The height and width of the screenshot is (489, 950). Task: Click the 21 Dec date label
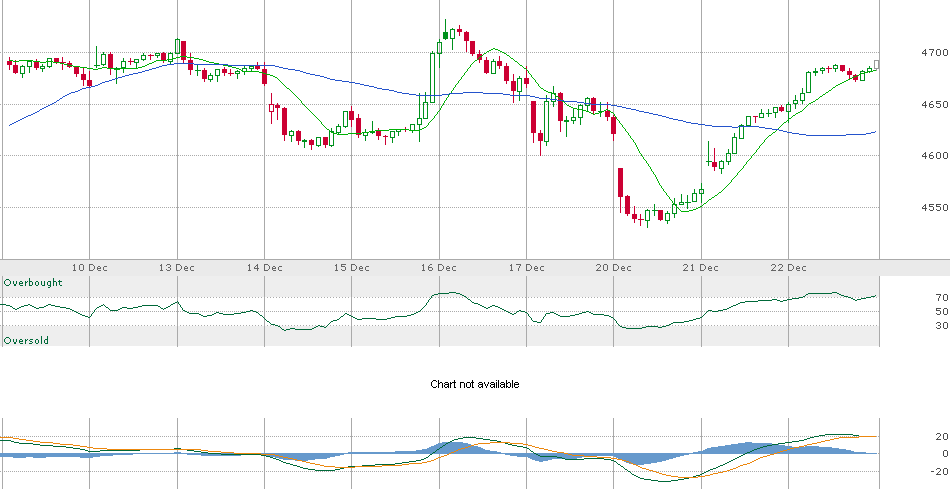click(701, 267)
